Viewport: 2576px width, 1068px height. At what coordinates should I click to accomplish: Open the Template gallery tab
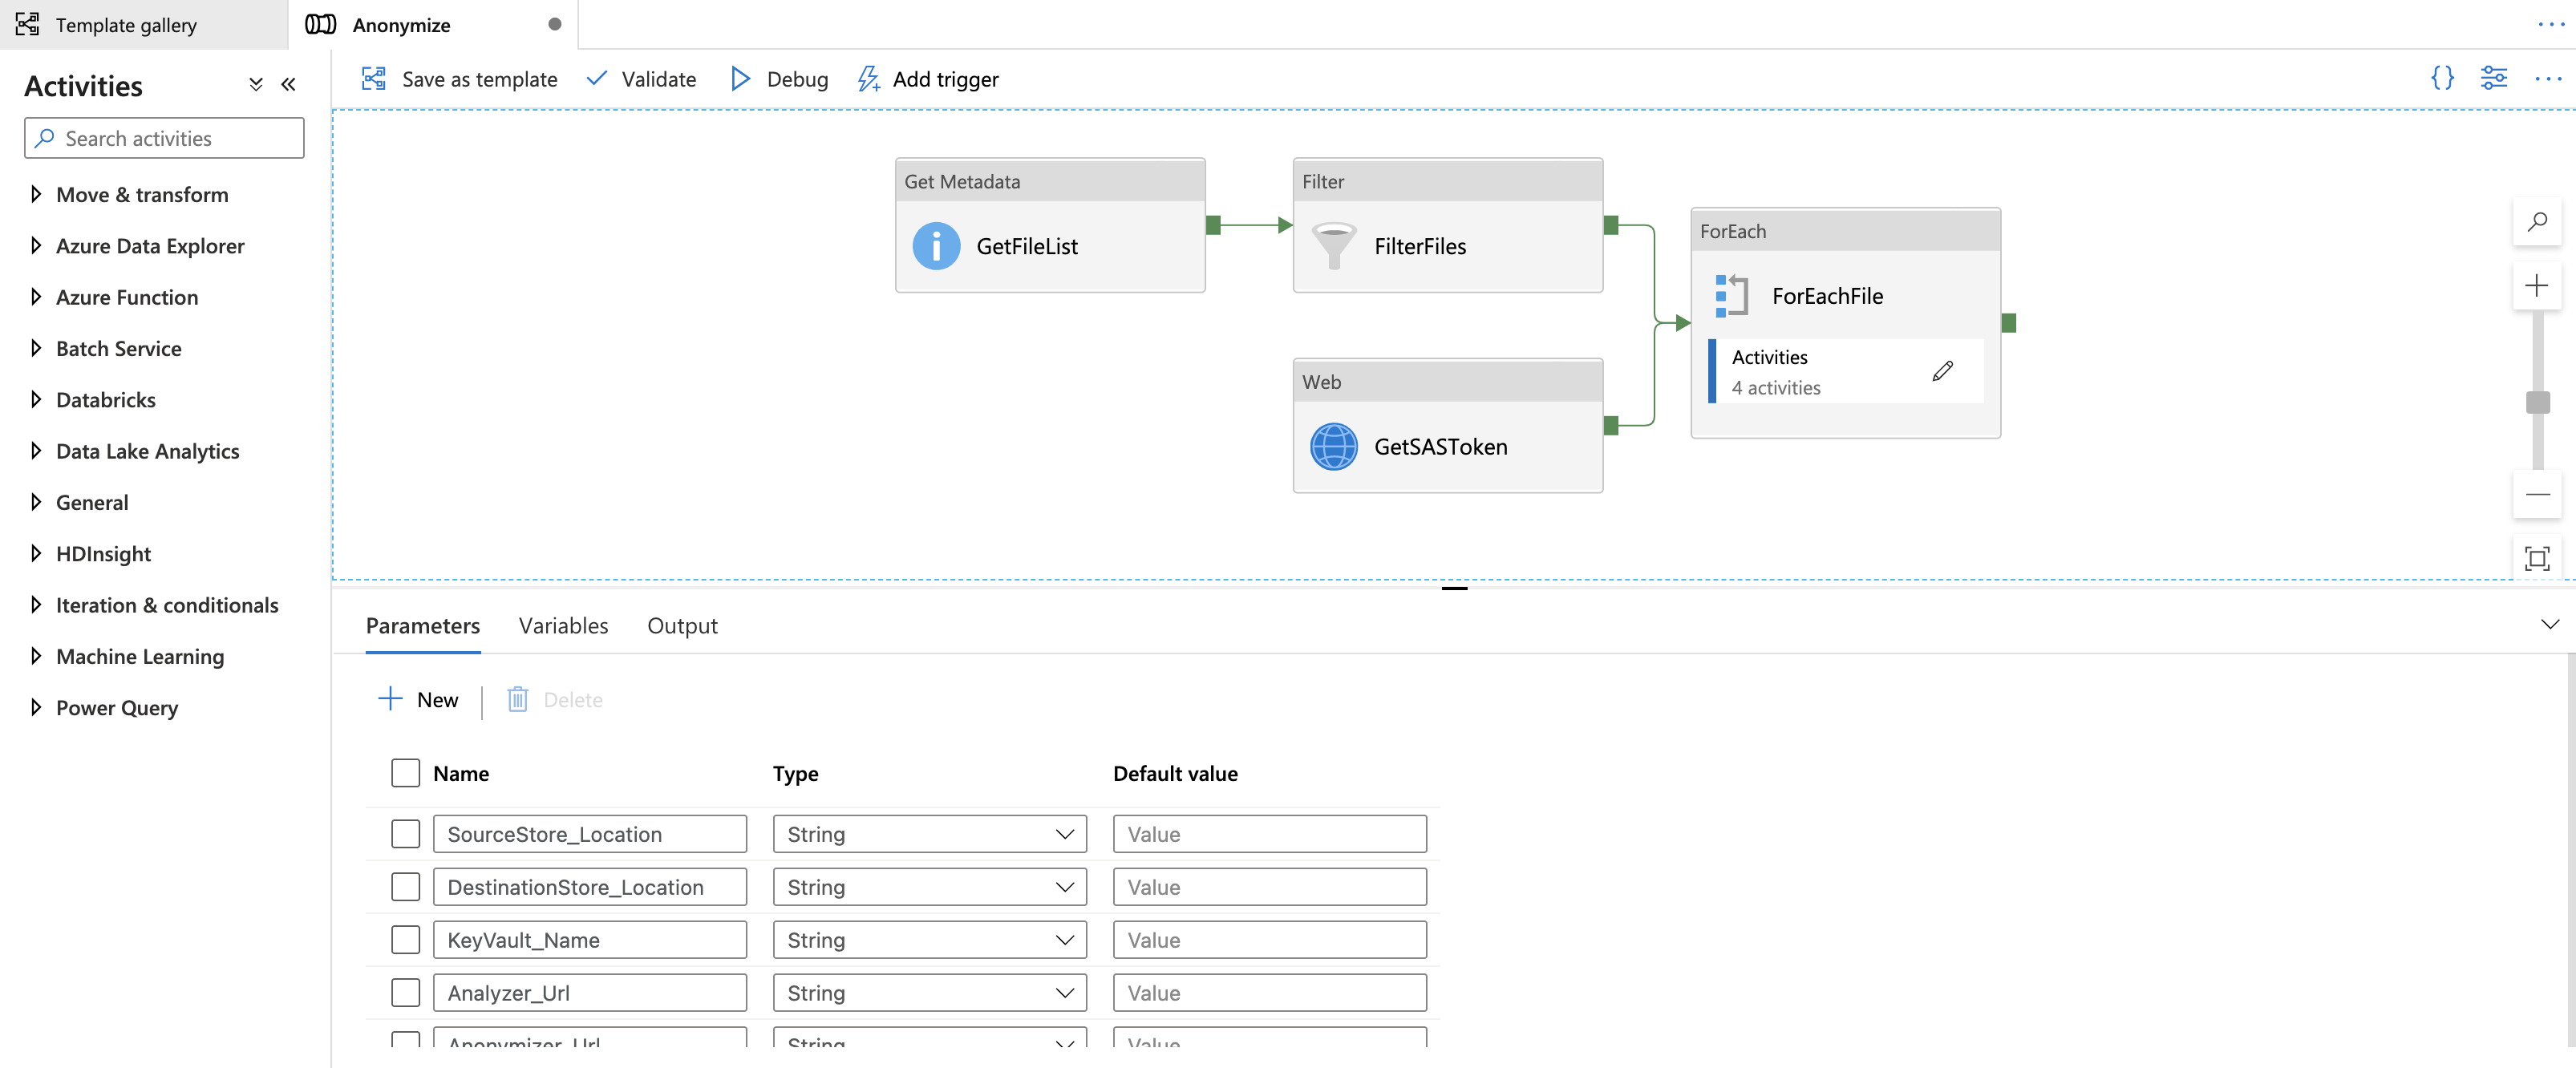[144, 24]
